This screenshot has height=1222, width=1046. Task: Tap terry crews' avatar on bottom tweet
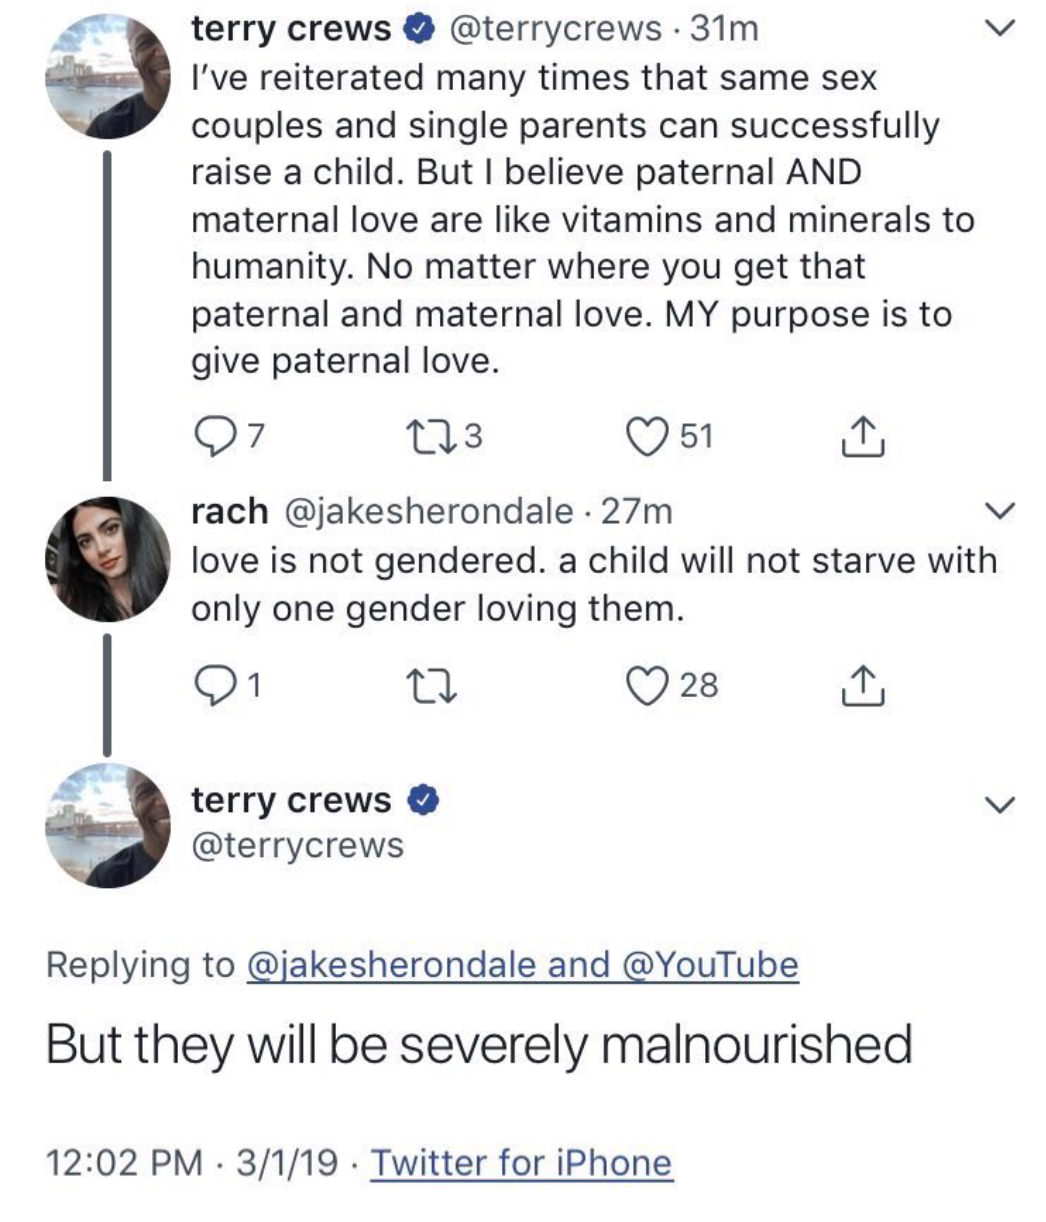tap(108, 824)
